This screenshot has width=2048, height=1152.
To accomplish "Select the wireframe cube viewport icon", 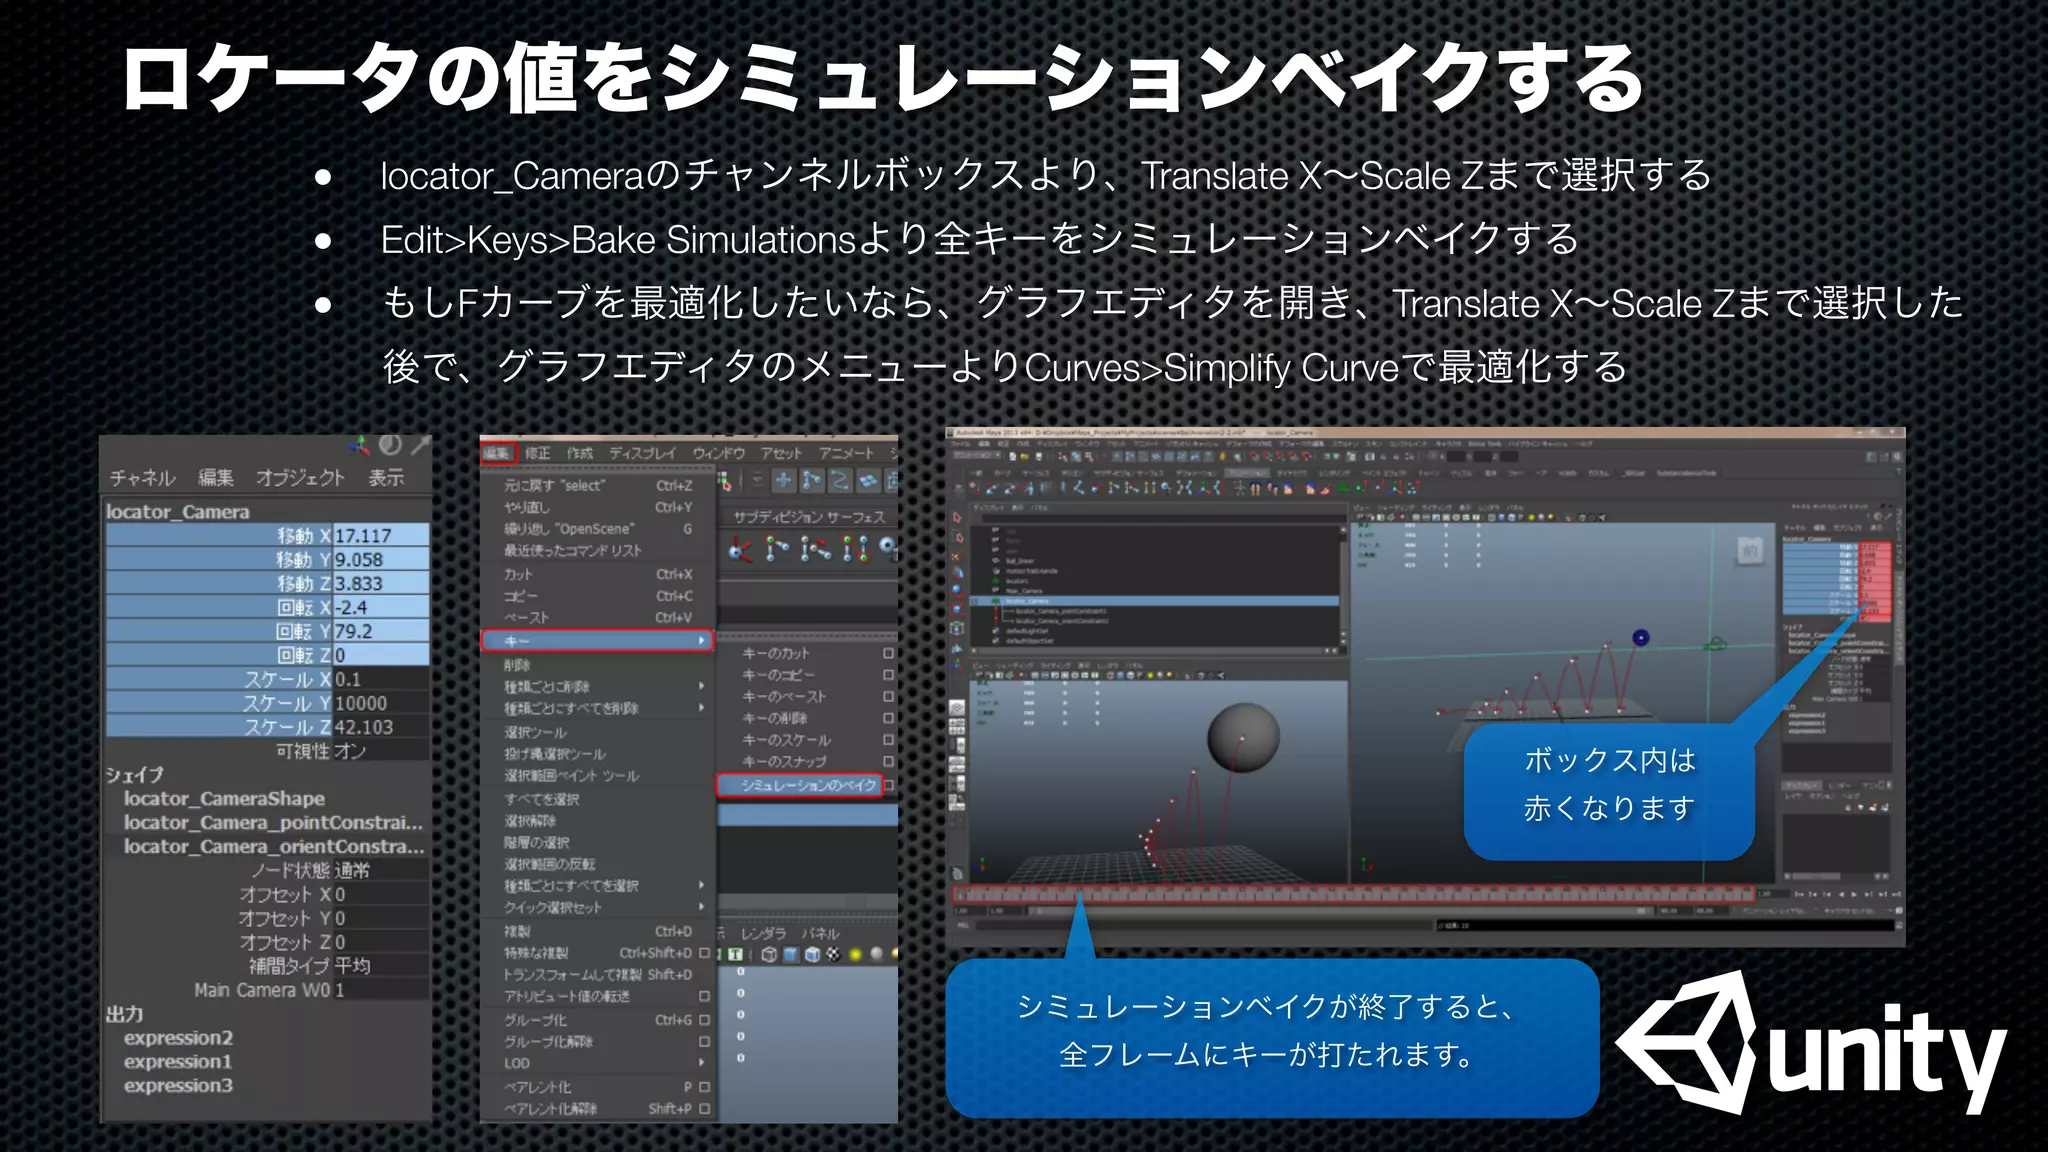I will [769, 954].
